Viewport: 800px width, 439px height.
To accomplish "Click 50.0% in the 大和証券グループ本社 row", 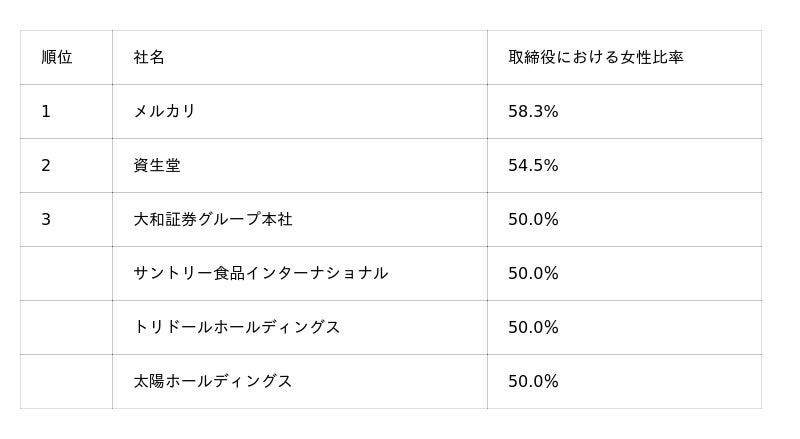I will coord(533,220).
